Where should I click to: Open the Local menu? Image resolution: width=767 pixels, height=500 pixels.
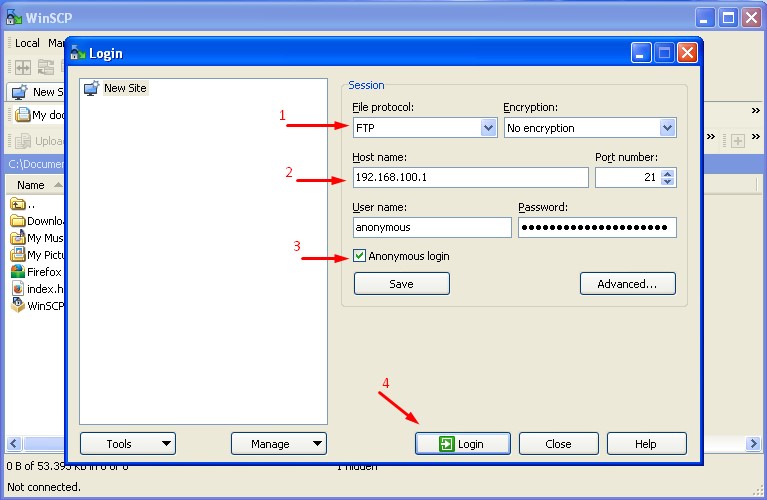click(27, 43)
